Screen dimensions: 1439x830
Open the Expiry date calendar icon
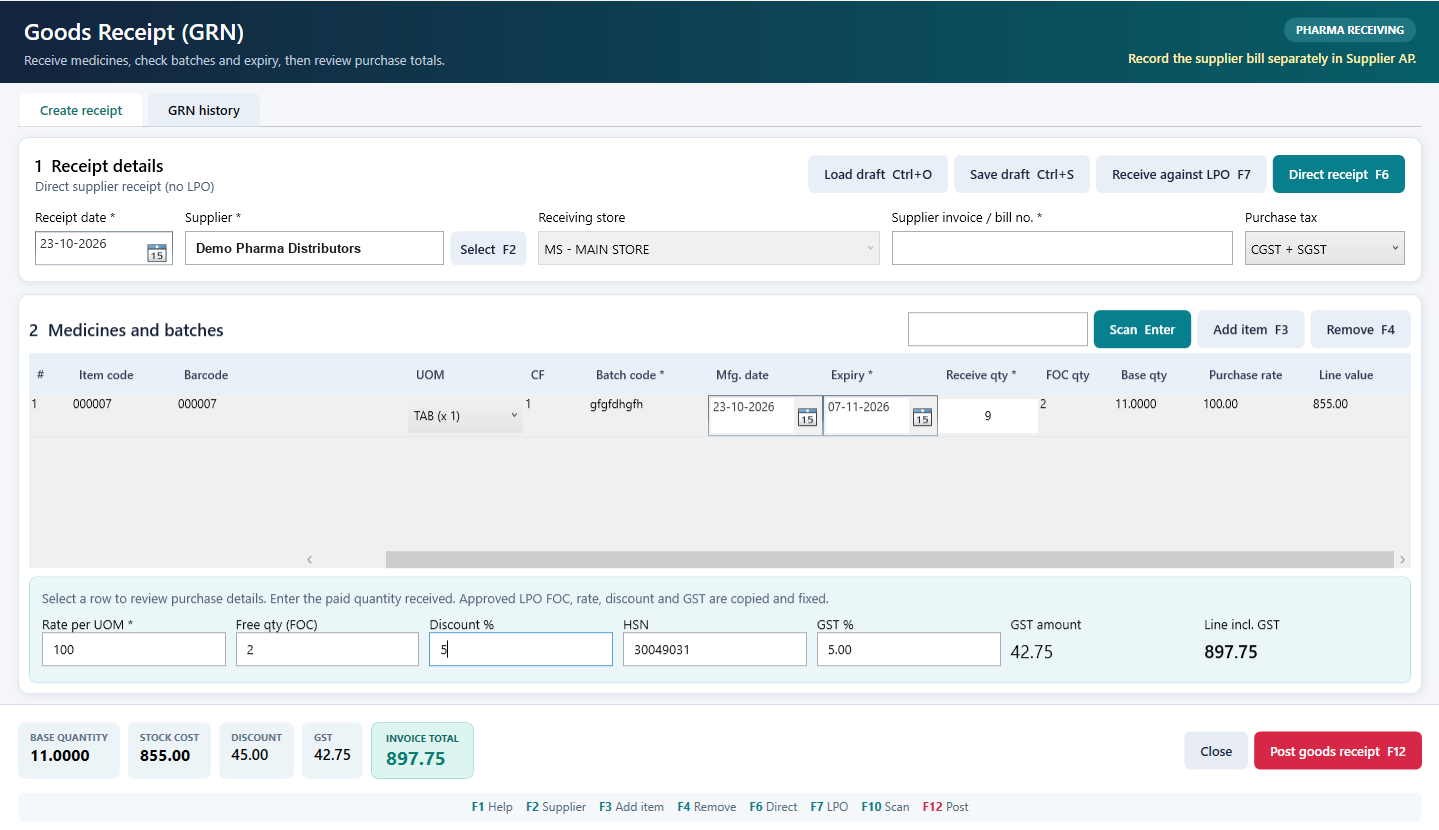pyautogui.click(x=922, y=417)
